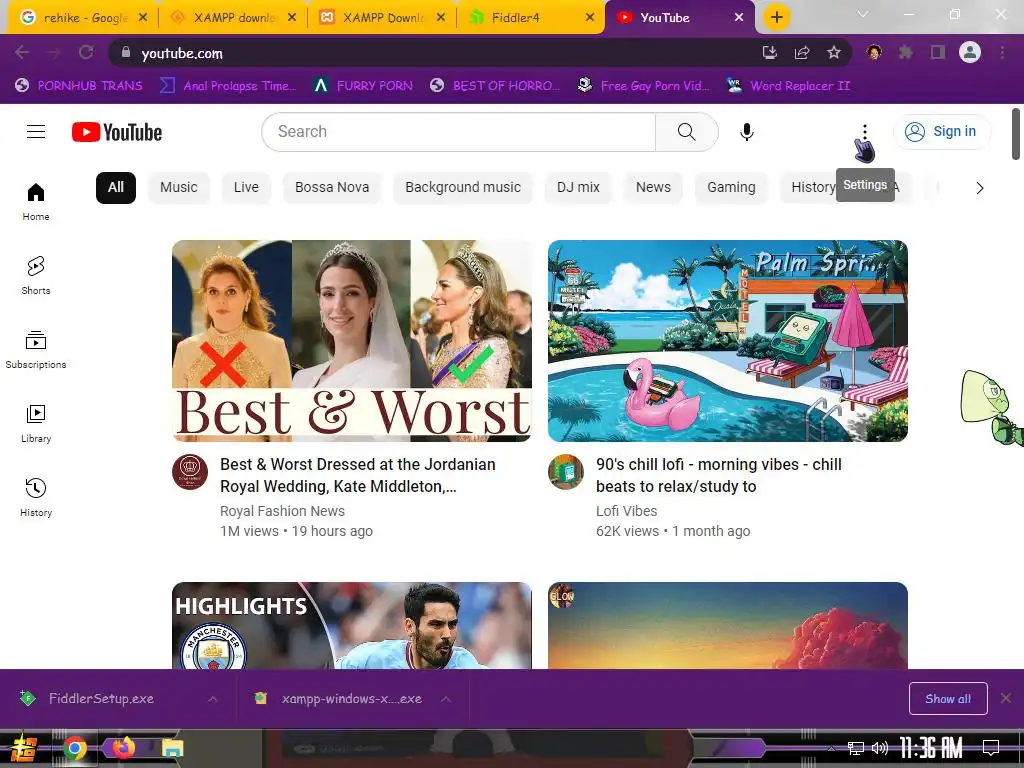Open Shorts in the sidebar
Screen dimensions: 1024x768
tap(36, 276)
